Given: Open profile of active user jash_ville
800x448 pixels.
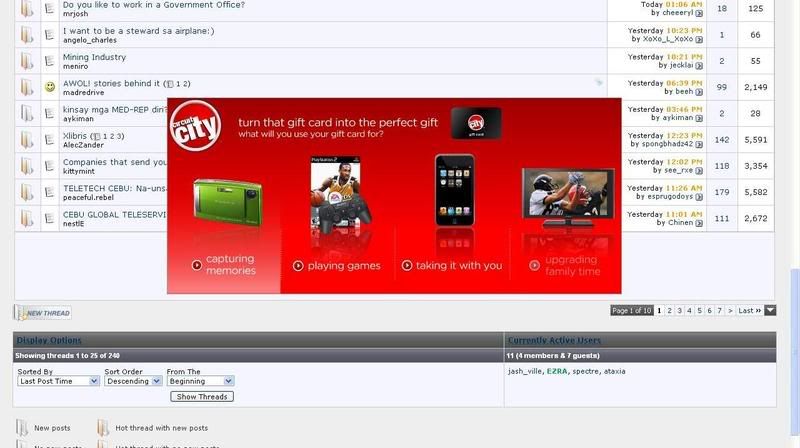Looking at the screenshot, I should [x=525, y=371].
